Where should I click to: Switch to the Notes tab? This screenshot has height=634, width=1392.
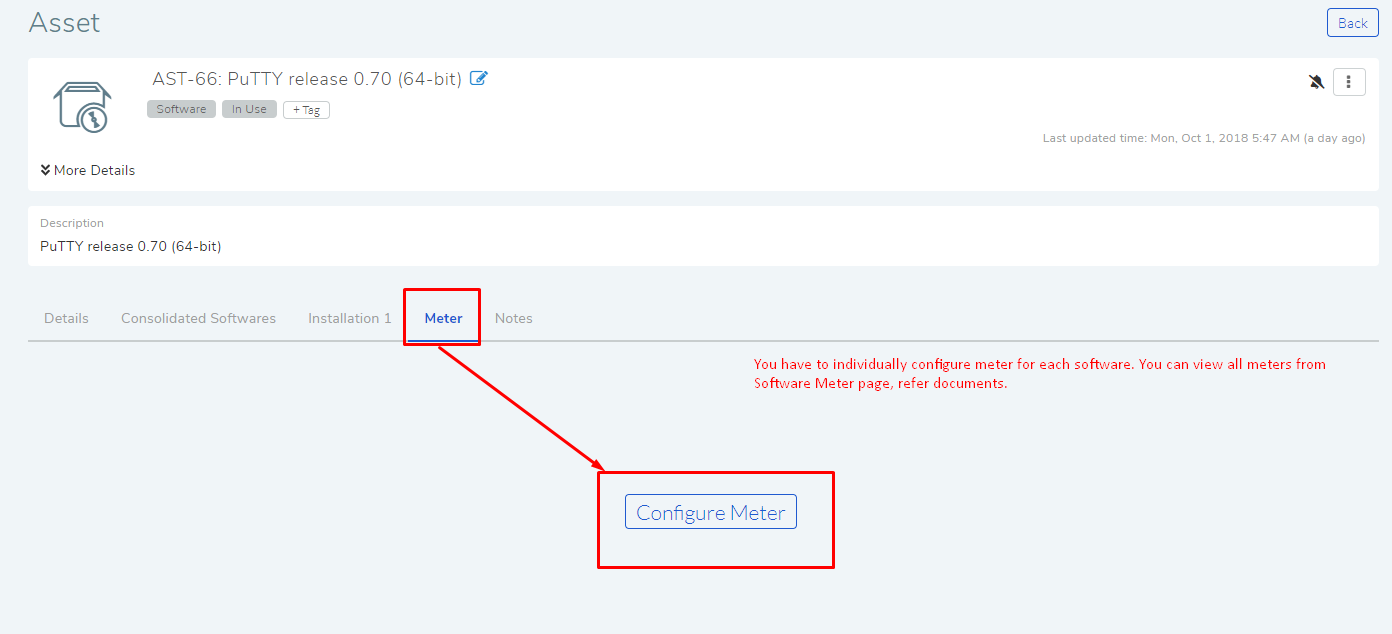[514, 318]
